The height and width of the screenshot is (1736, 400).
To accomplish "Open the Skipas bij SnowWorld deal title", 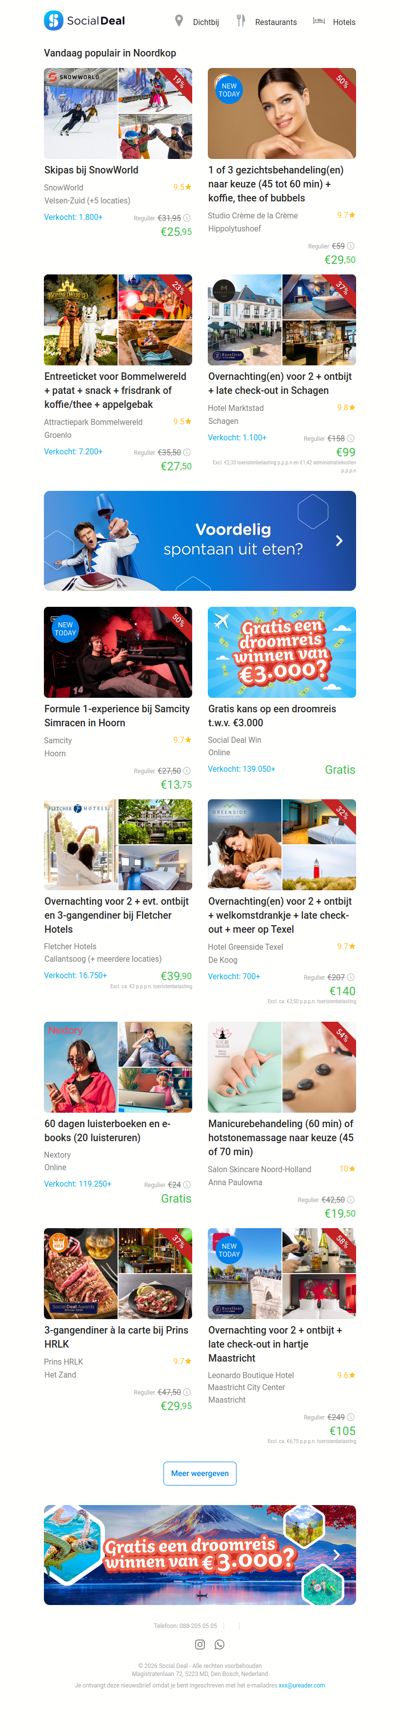I will (91, 170).
